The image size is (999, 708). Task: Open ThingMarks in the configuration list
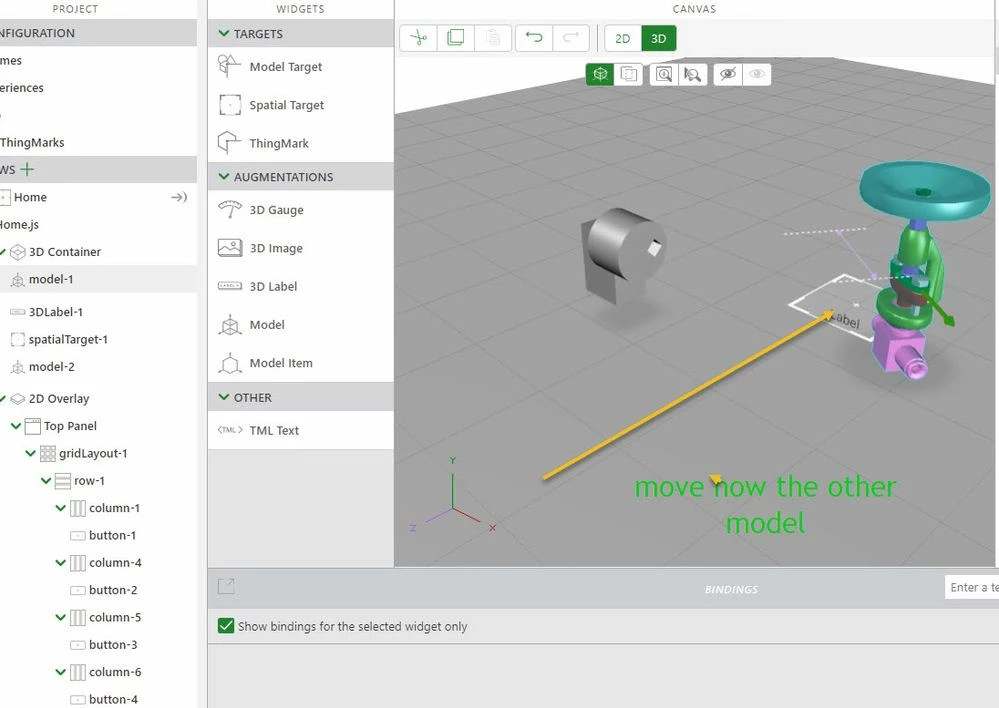(32, 142)
